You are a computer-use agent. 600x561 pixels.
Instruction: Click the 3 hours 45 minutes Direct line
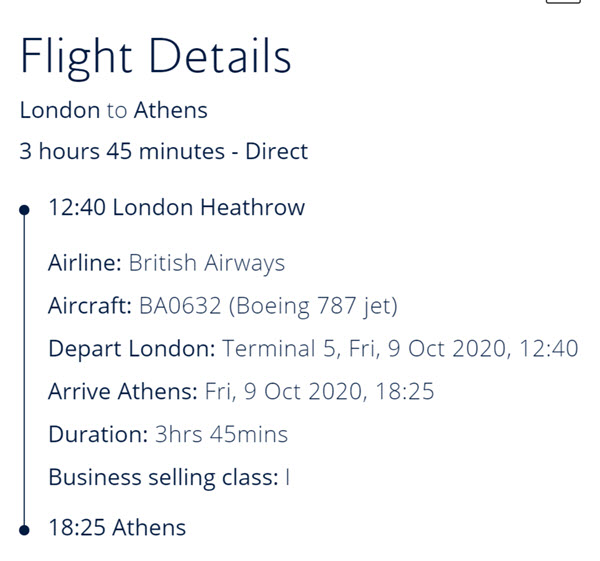(x=164, y=151)
